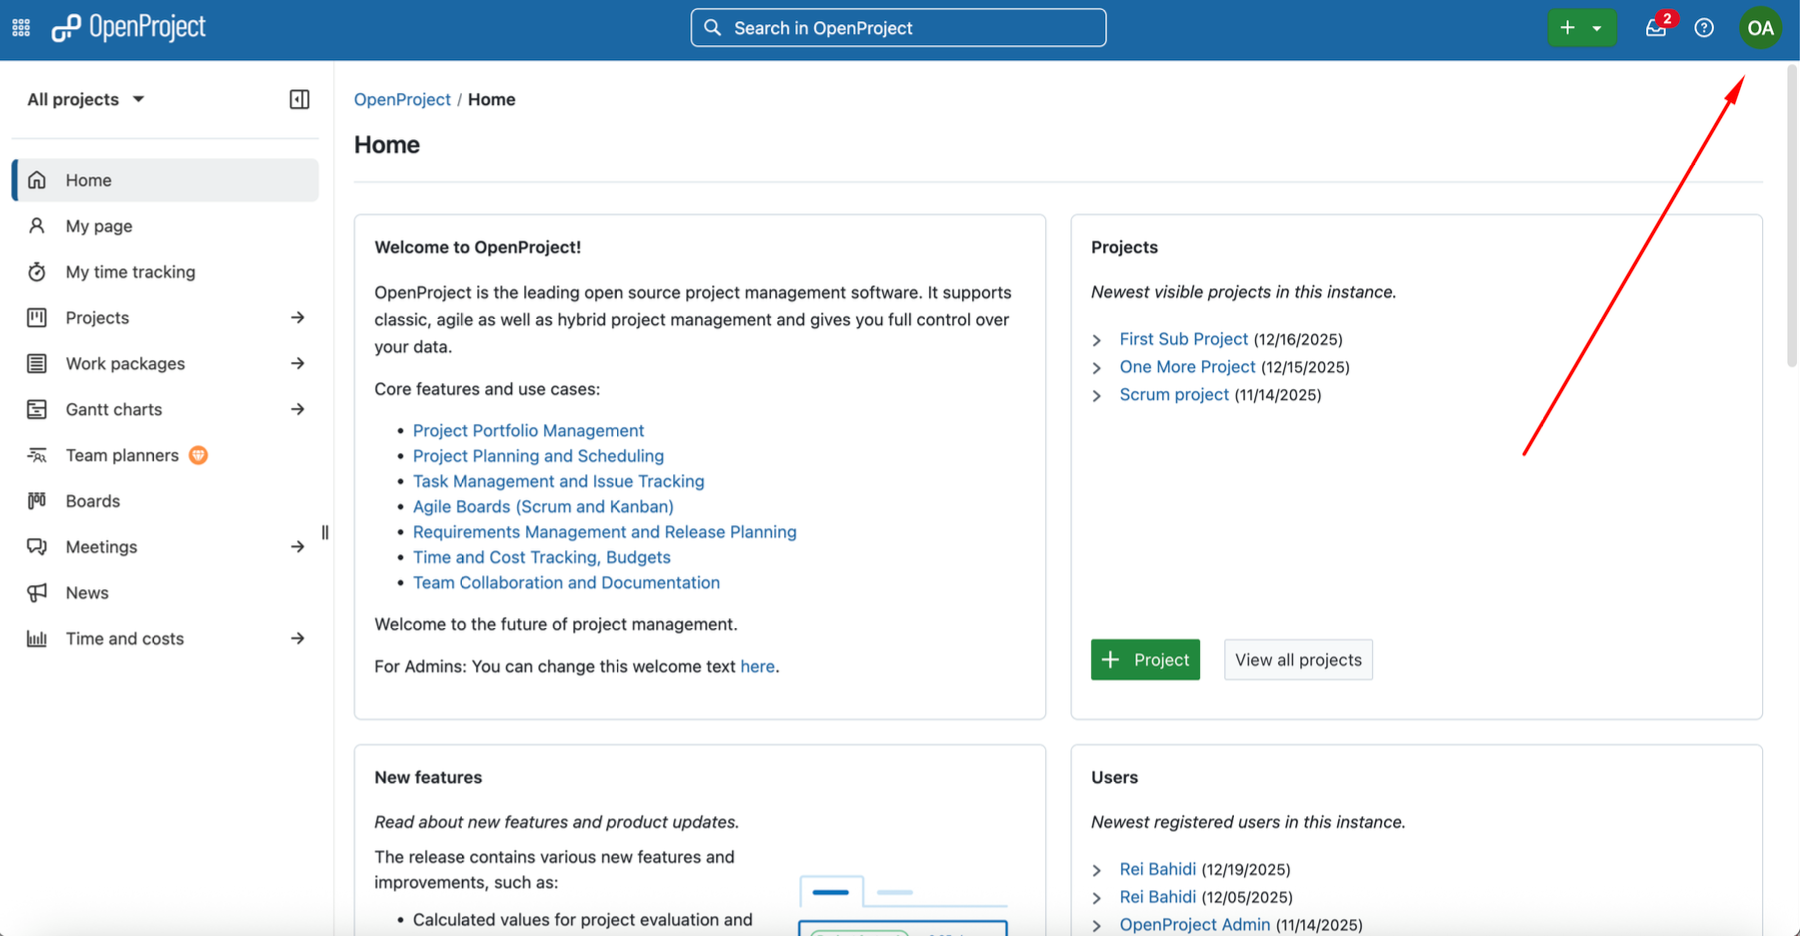The width and height of the screenshot is (1800, 936).
Task: Open the create button dropdown arrow
Action: (1598, 28)
